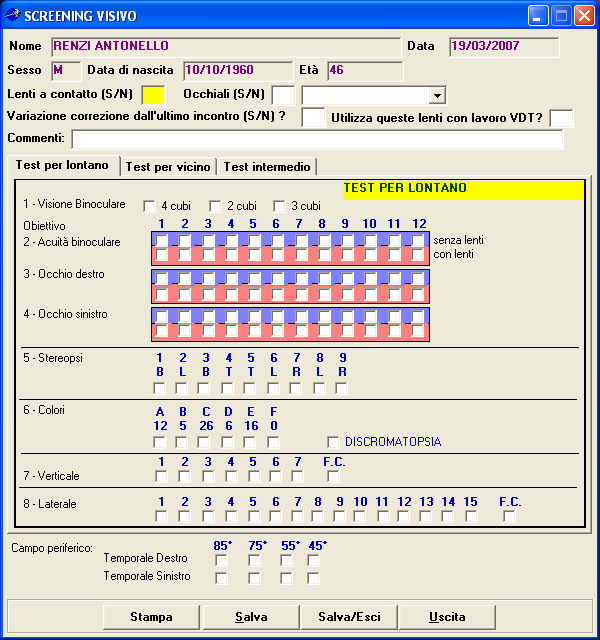The image size is (600, 640).
Task: Tick Colori checkbox A 12
Action: (159, 442)
